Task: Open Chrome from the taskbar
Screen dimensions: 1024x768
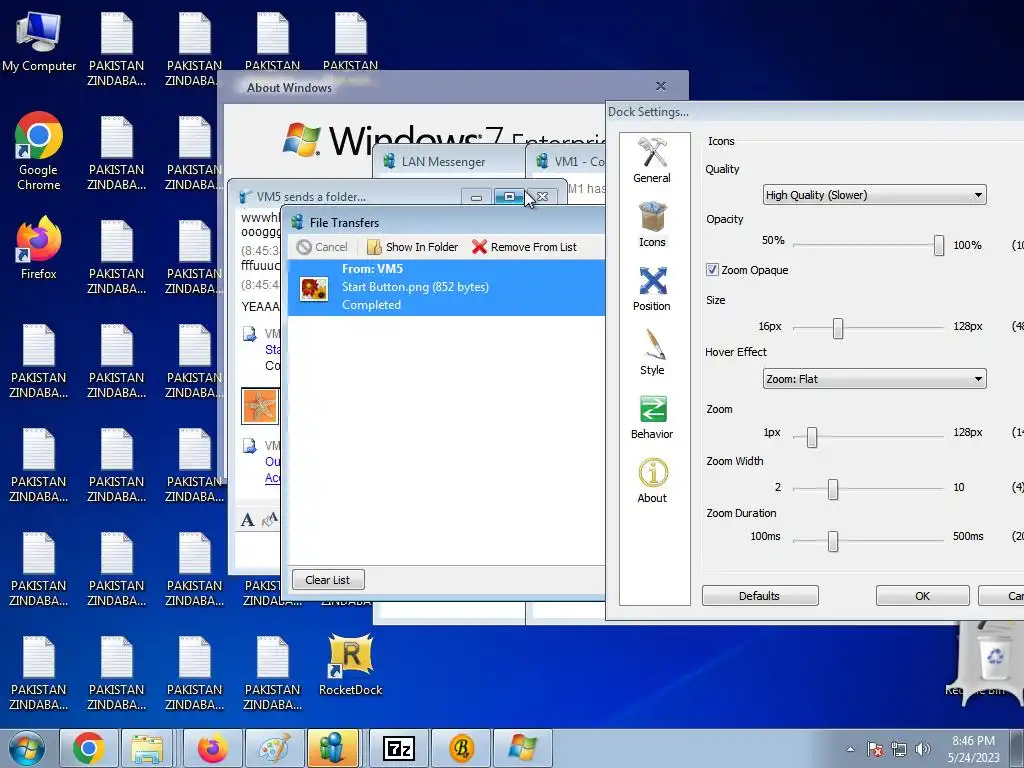Action: click(89, 748)
